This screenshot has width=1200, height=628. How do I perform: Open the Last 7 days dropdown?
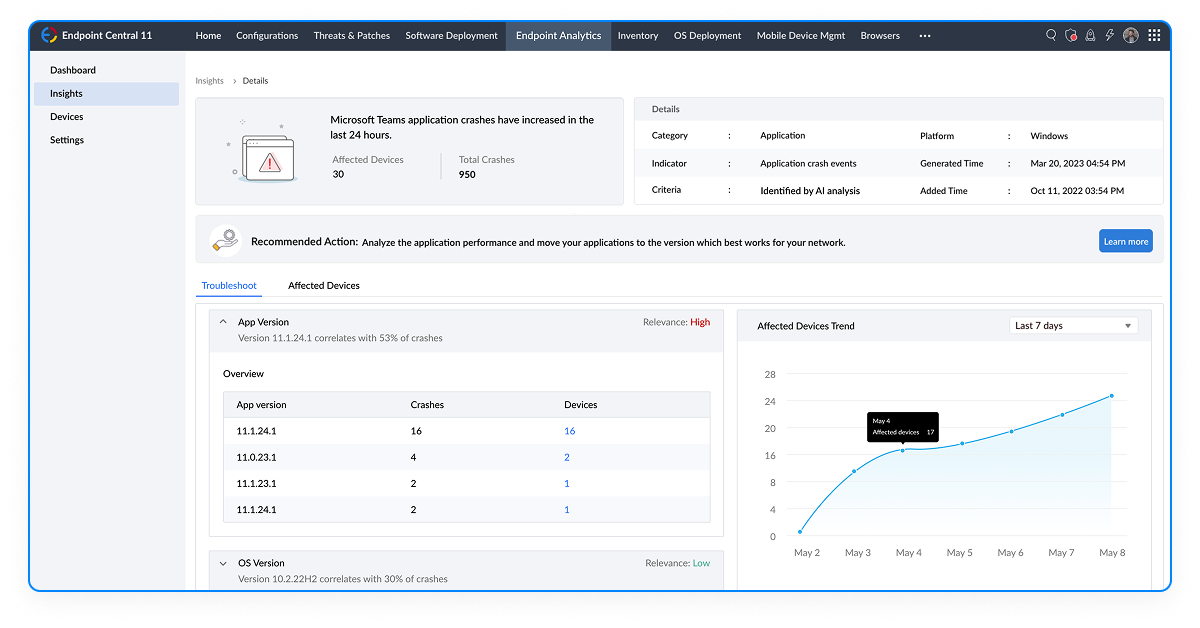tap(1073, 325)
